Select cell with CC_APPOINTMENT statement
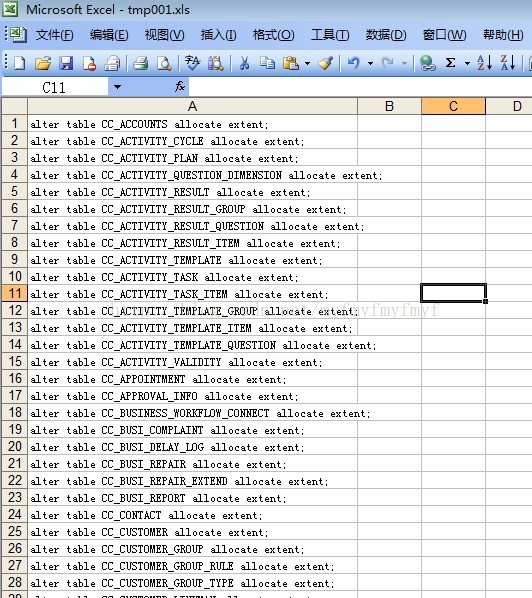 (193, 379)
